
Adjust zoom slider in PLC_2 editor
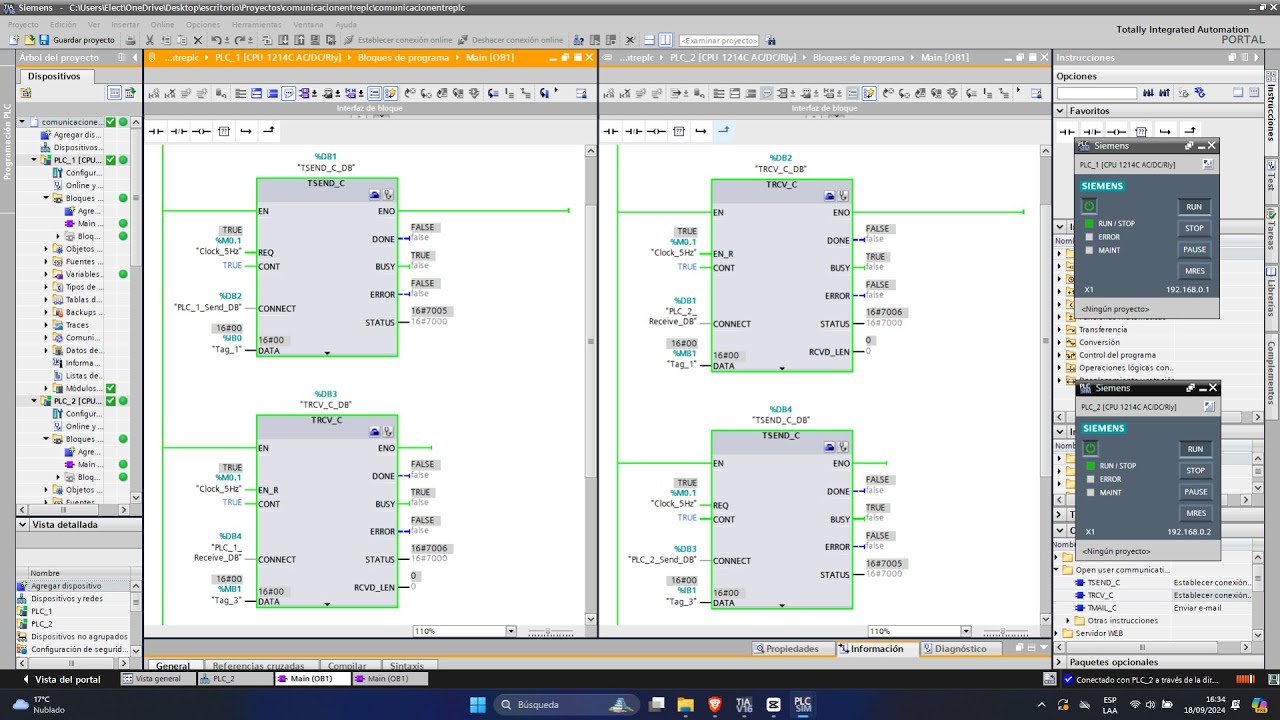(1006, 631)
